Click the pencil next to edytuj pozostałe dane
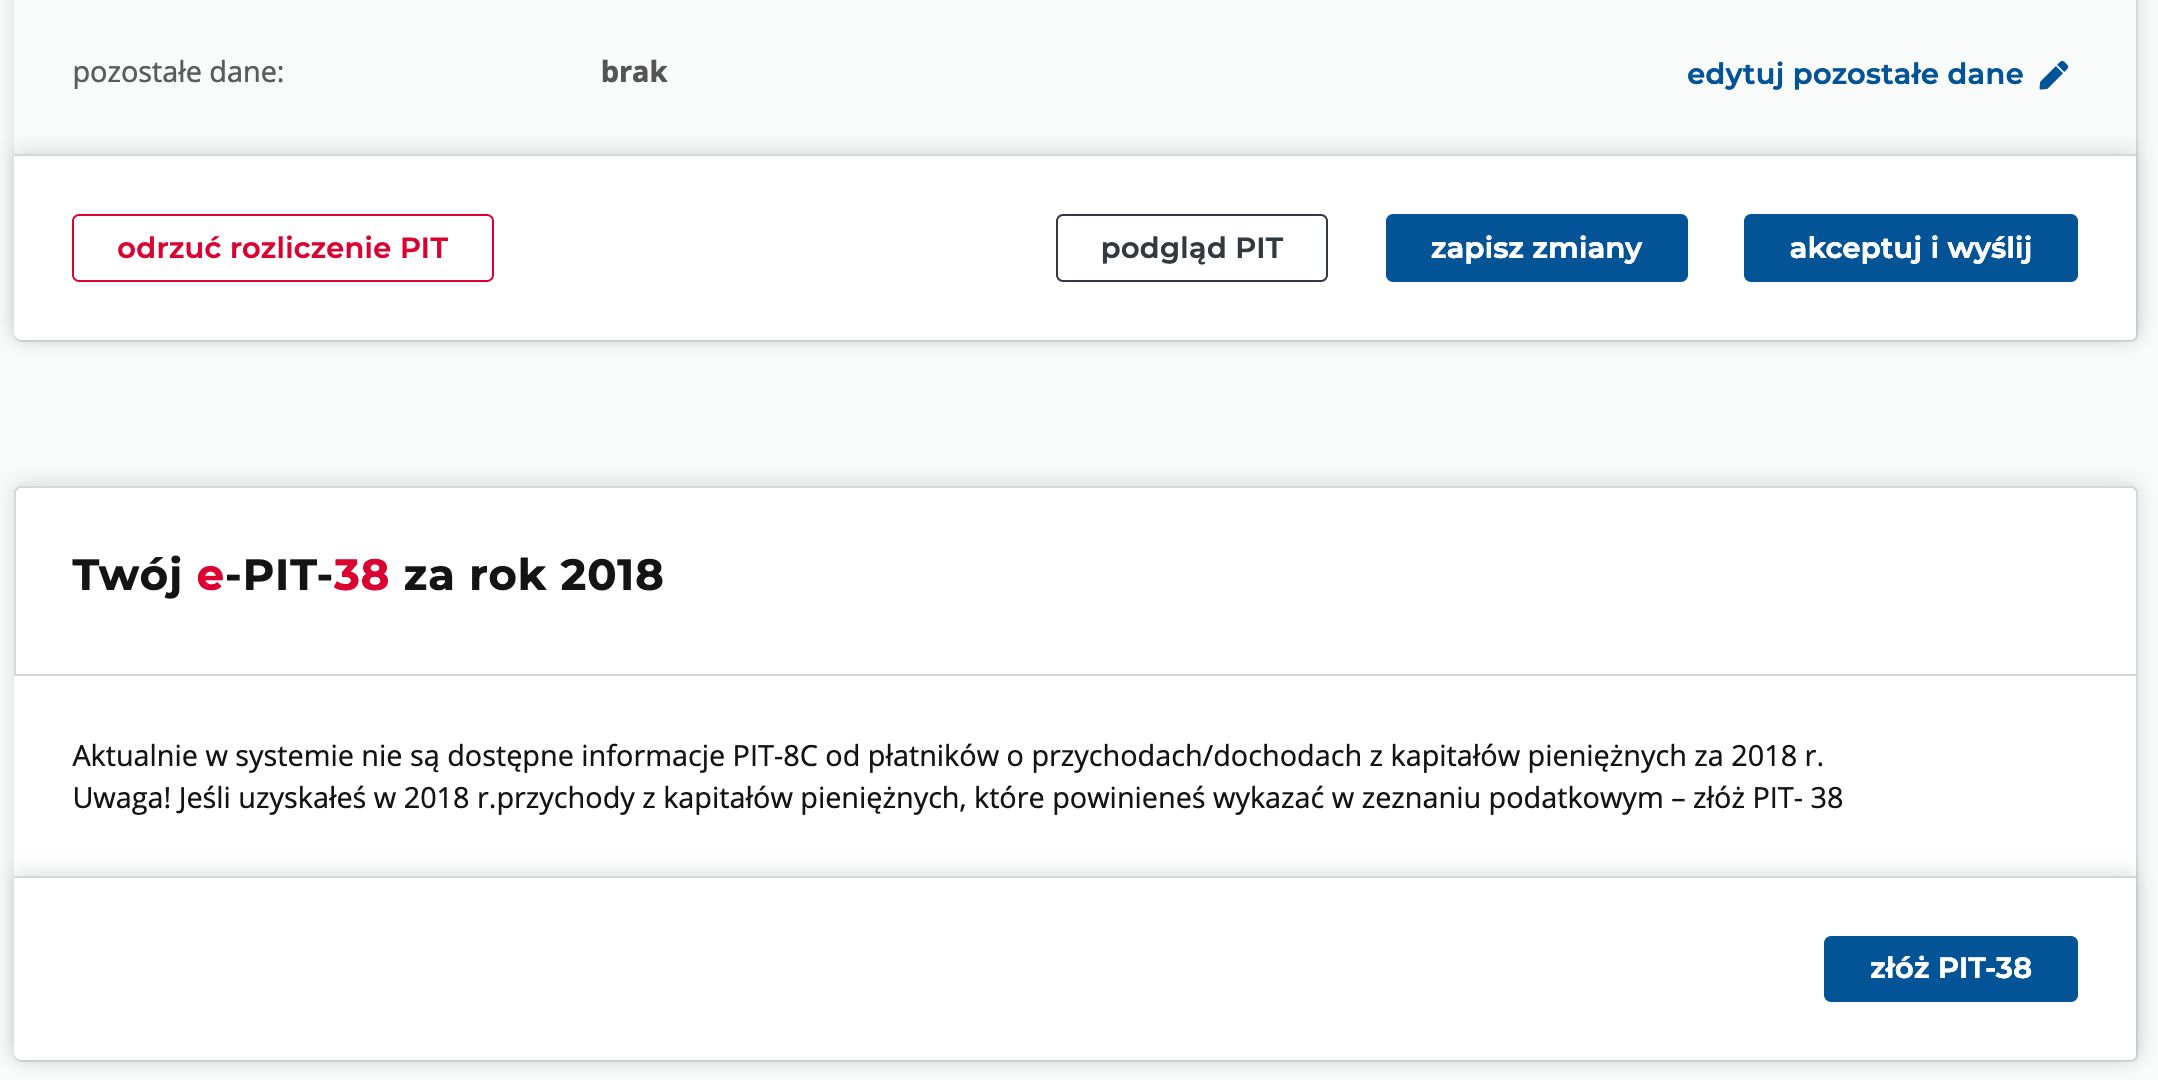The image size is (2158, 1080). pyautogui.click(x=2055, y=73)
